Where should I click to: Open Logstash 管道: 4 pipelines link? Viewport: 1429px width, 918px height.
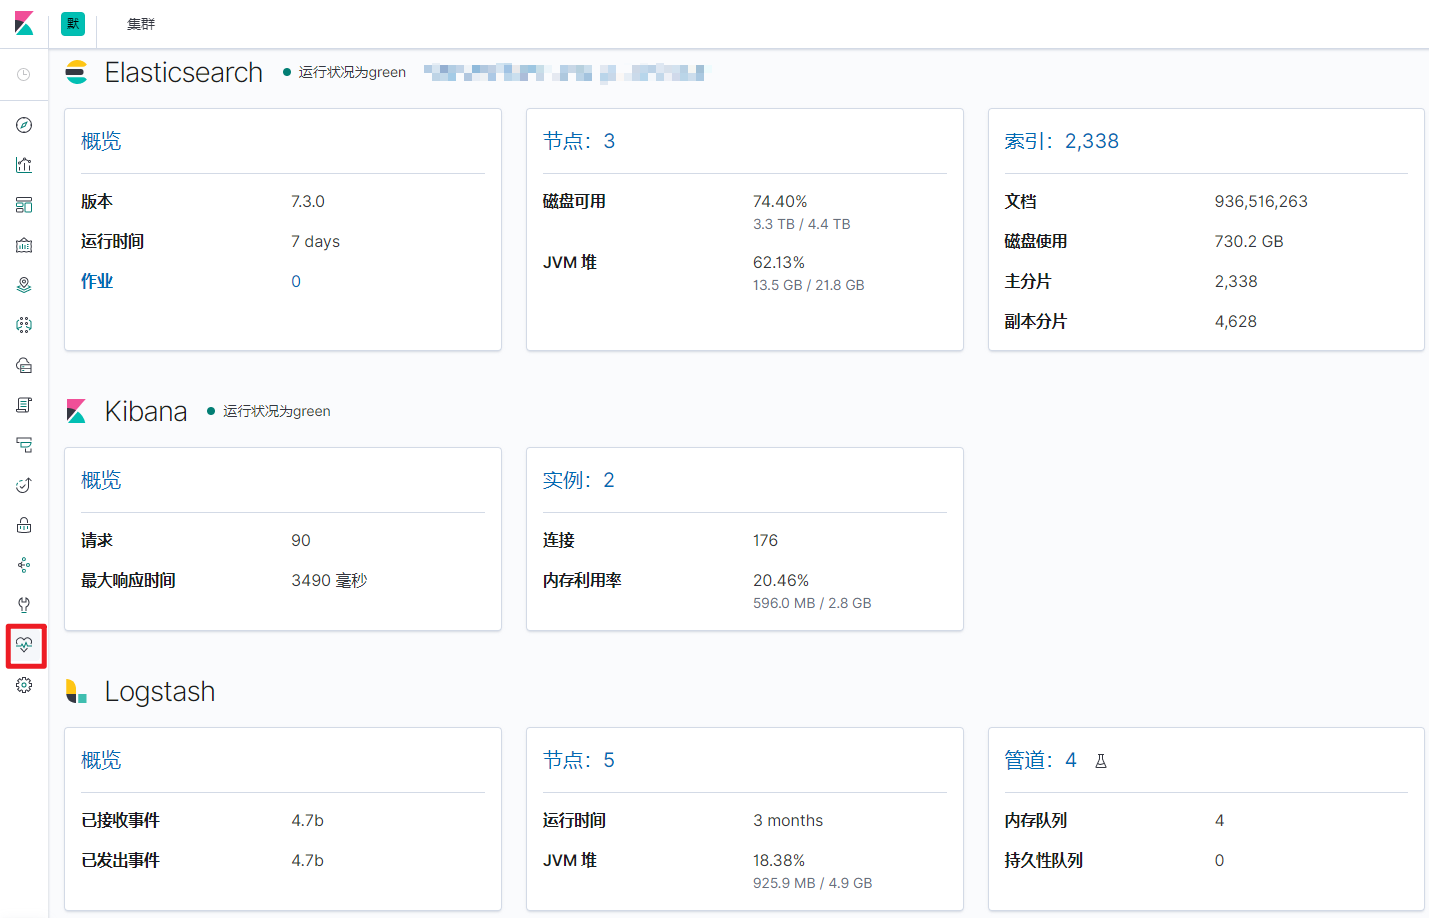click(1041, 760)
